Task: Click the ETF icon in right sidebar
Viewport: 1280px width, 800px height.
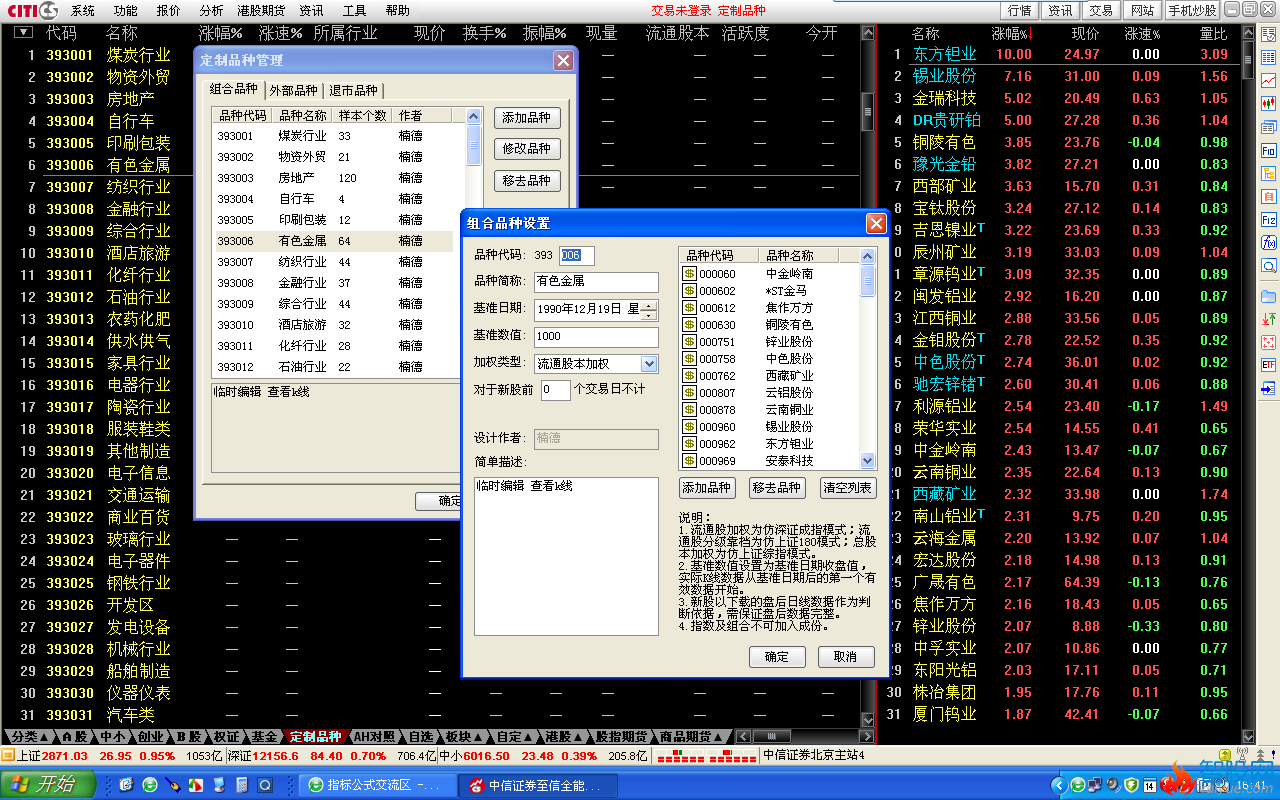Action: pos(1268,365)
